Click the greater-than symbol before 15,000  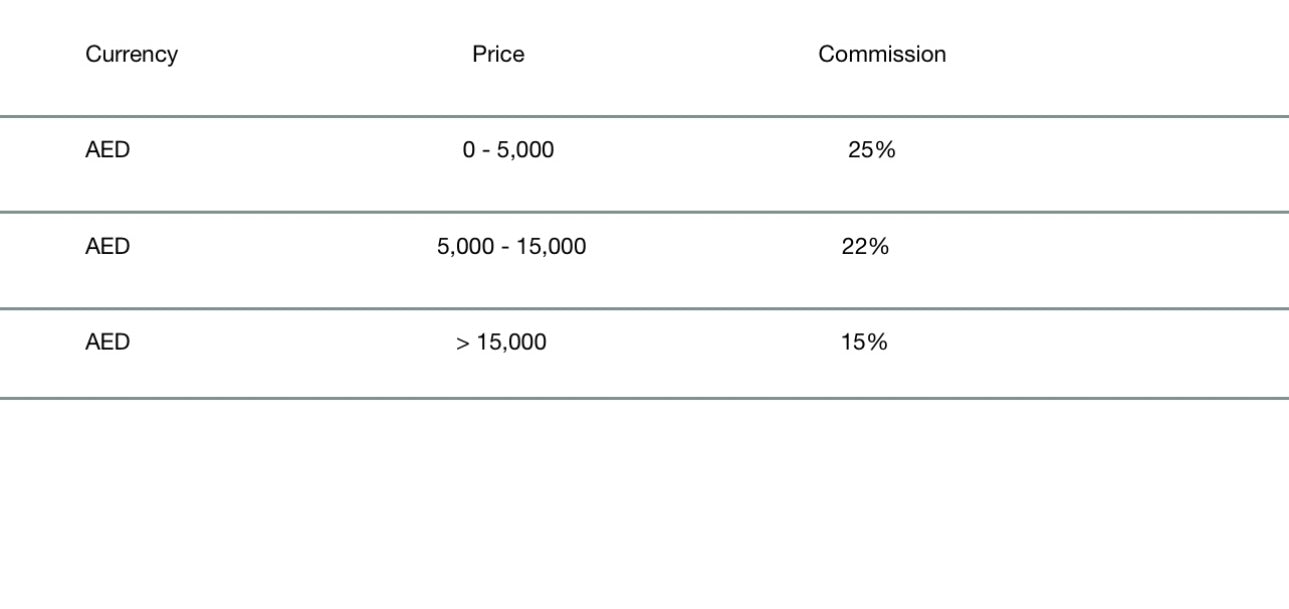tap(463, 344)
